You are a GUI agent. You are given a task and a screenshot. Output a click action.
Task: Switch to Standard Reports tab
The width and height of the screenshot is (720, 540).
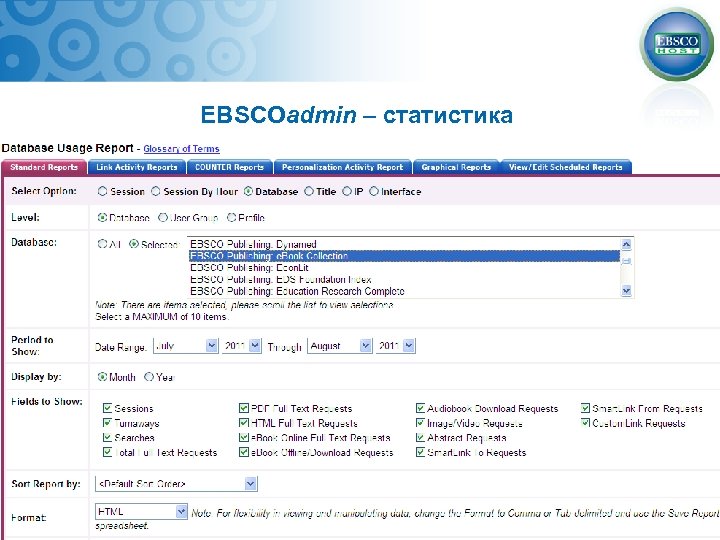44,167
